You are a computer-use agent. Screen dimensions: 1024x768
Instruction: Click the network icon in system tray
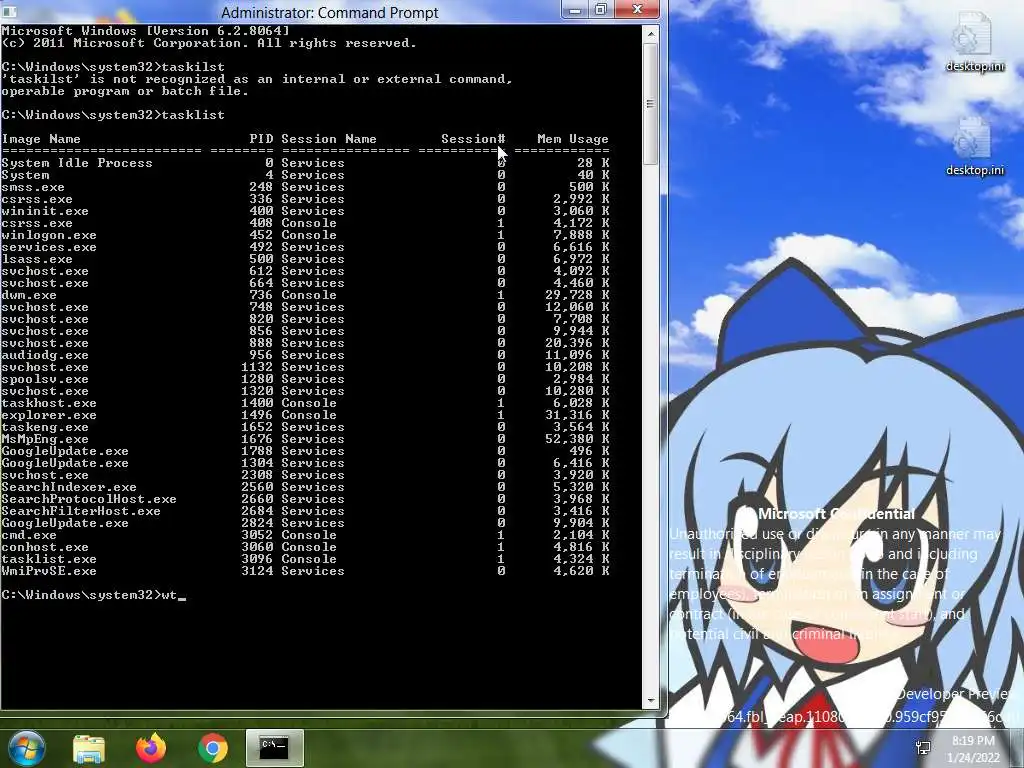pyautogui.click(x=923, y=748)
